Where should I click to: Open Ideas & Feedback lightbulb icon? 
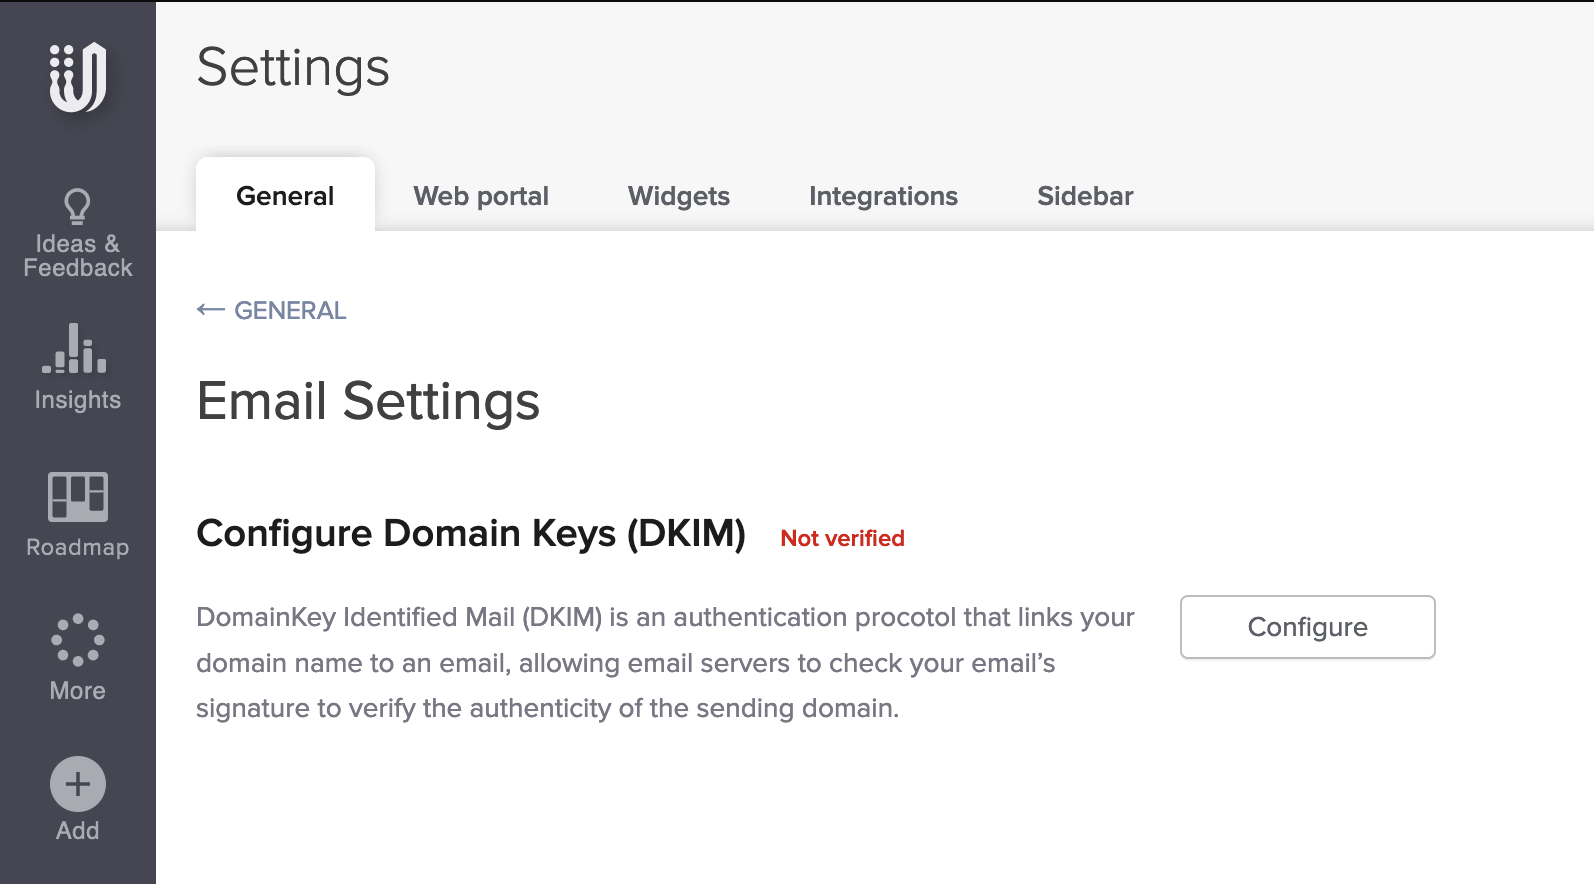[x=77, y=207]
